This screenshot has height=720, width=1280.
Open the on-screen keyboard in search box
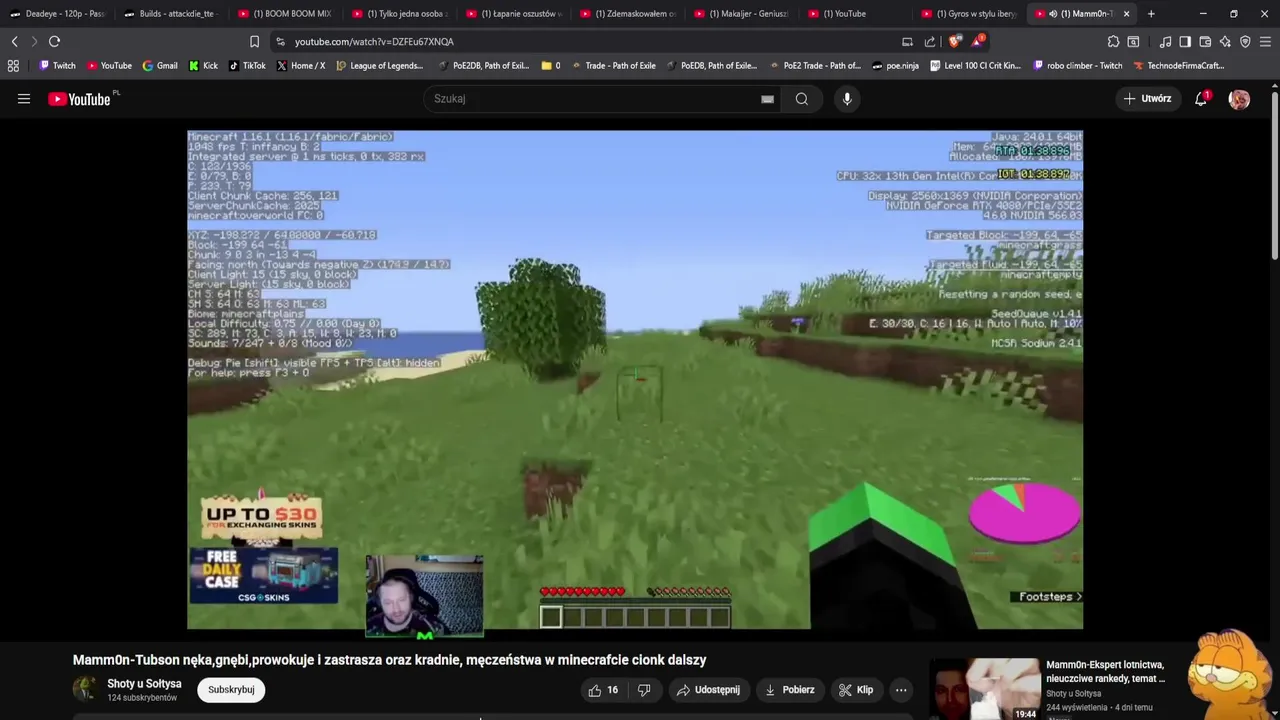click(767, 99)
